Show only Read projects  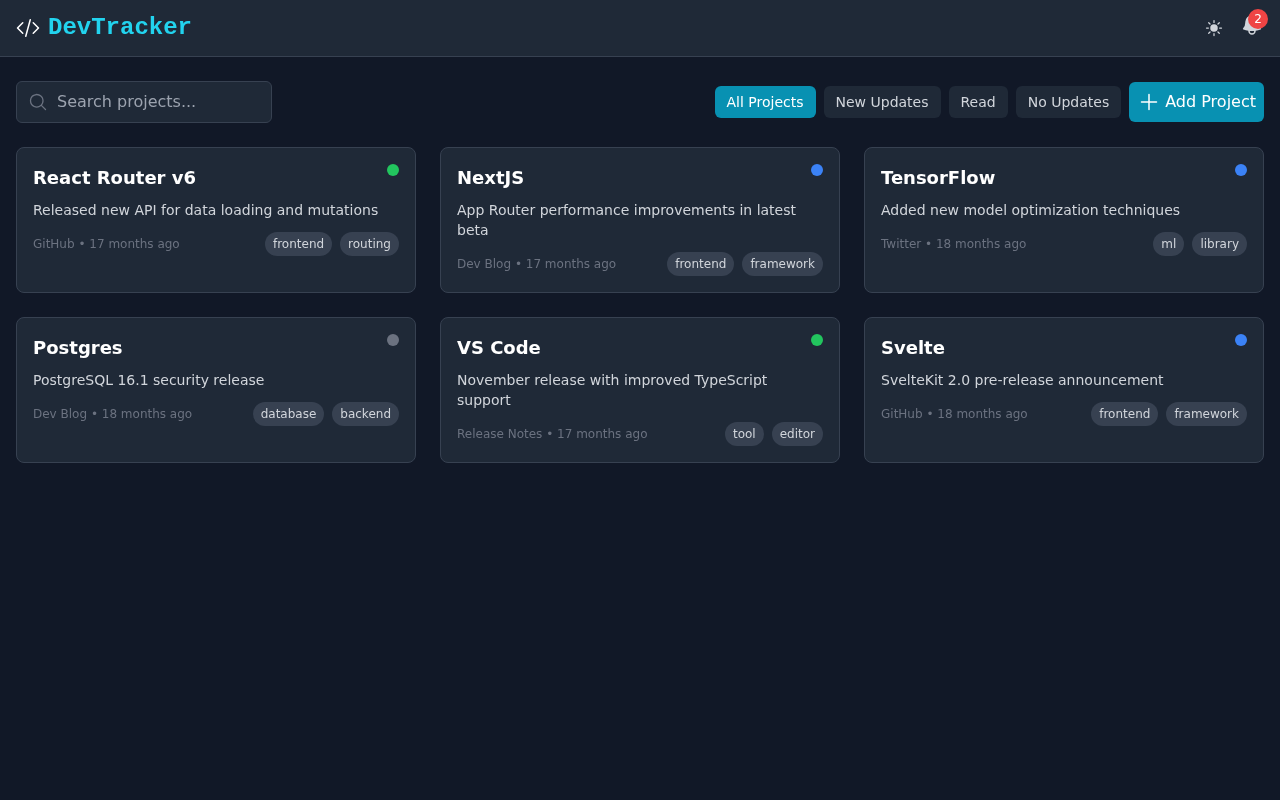click(x=978, y=102)
